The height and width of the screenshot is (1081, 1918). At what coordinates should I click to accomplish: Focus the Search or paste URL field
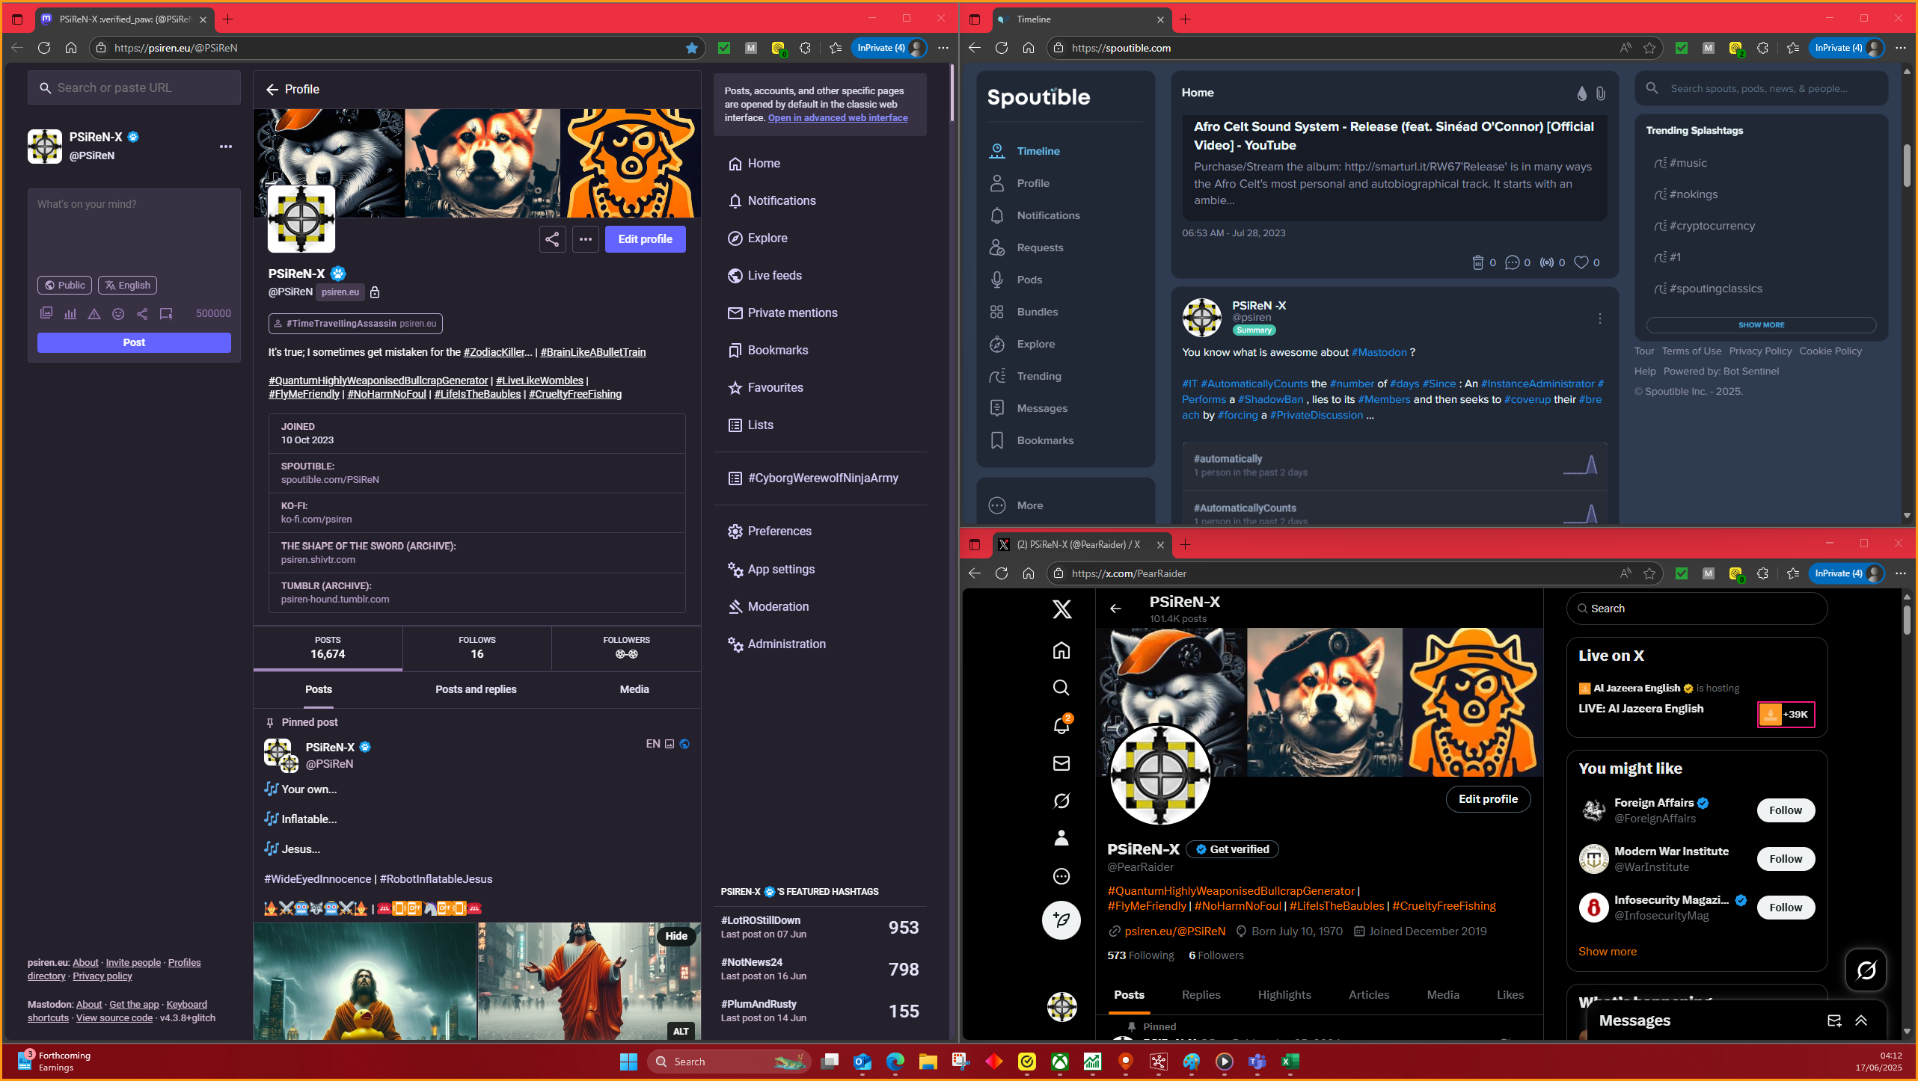[x=134, y=88]
